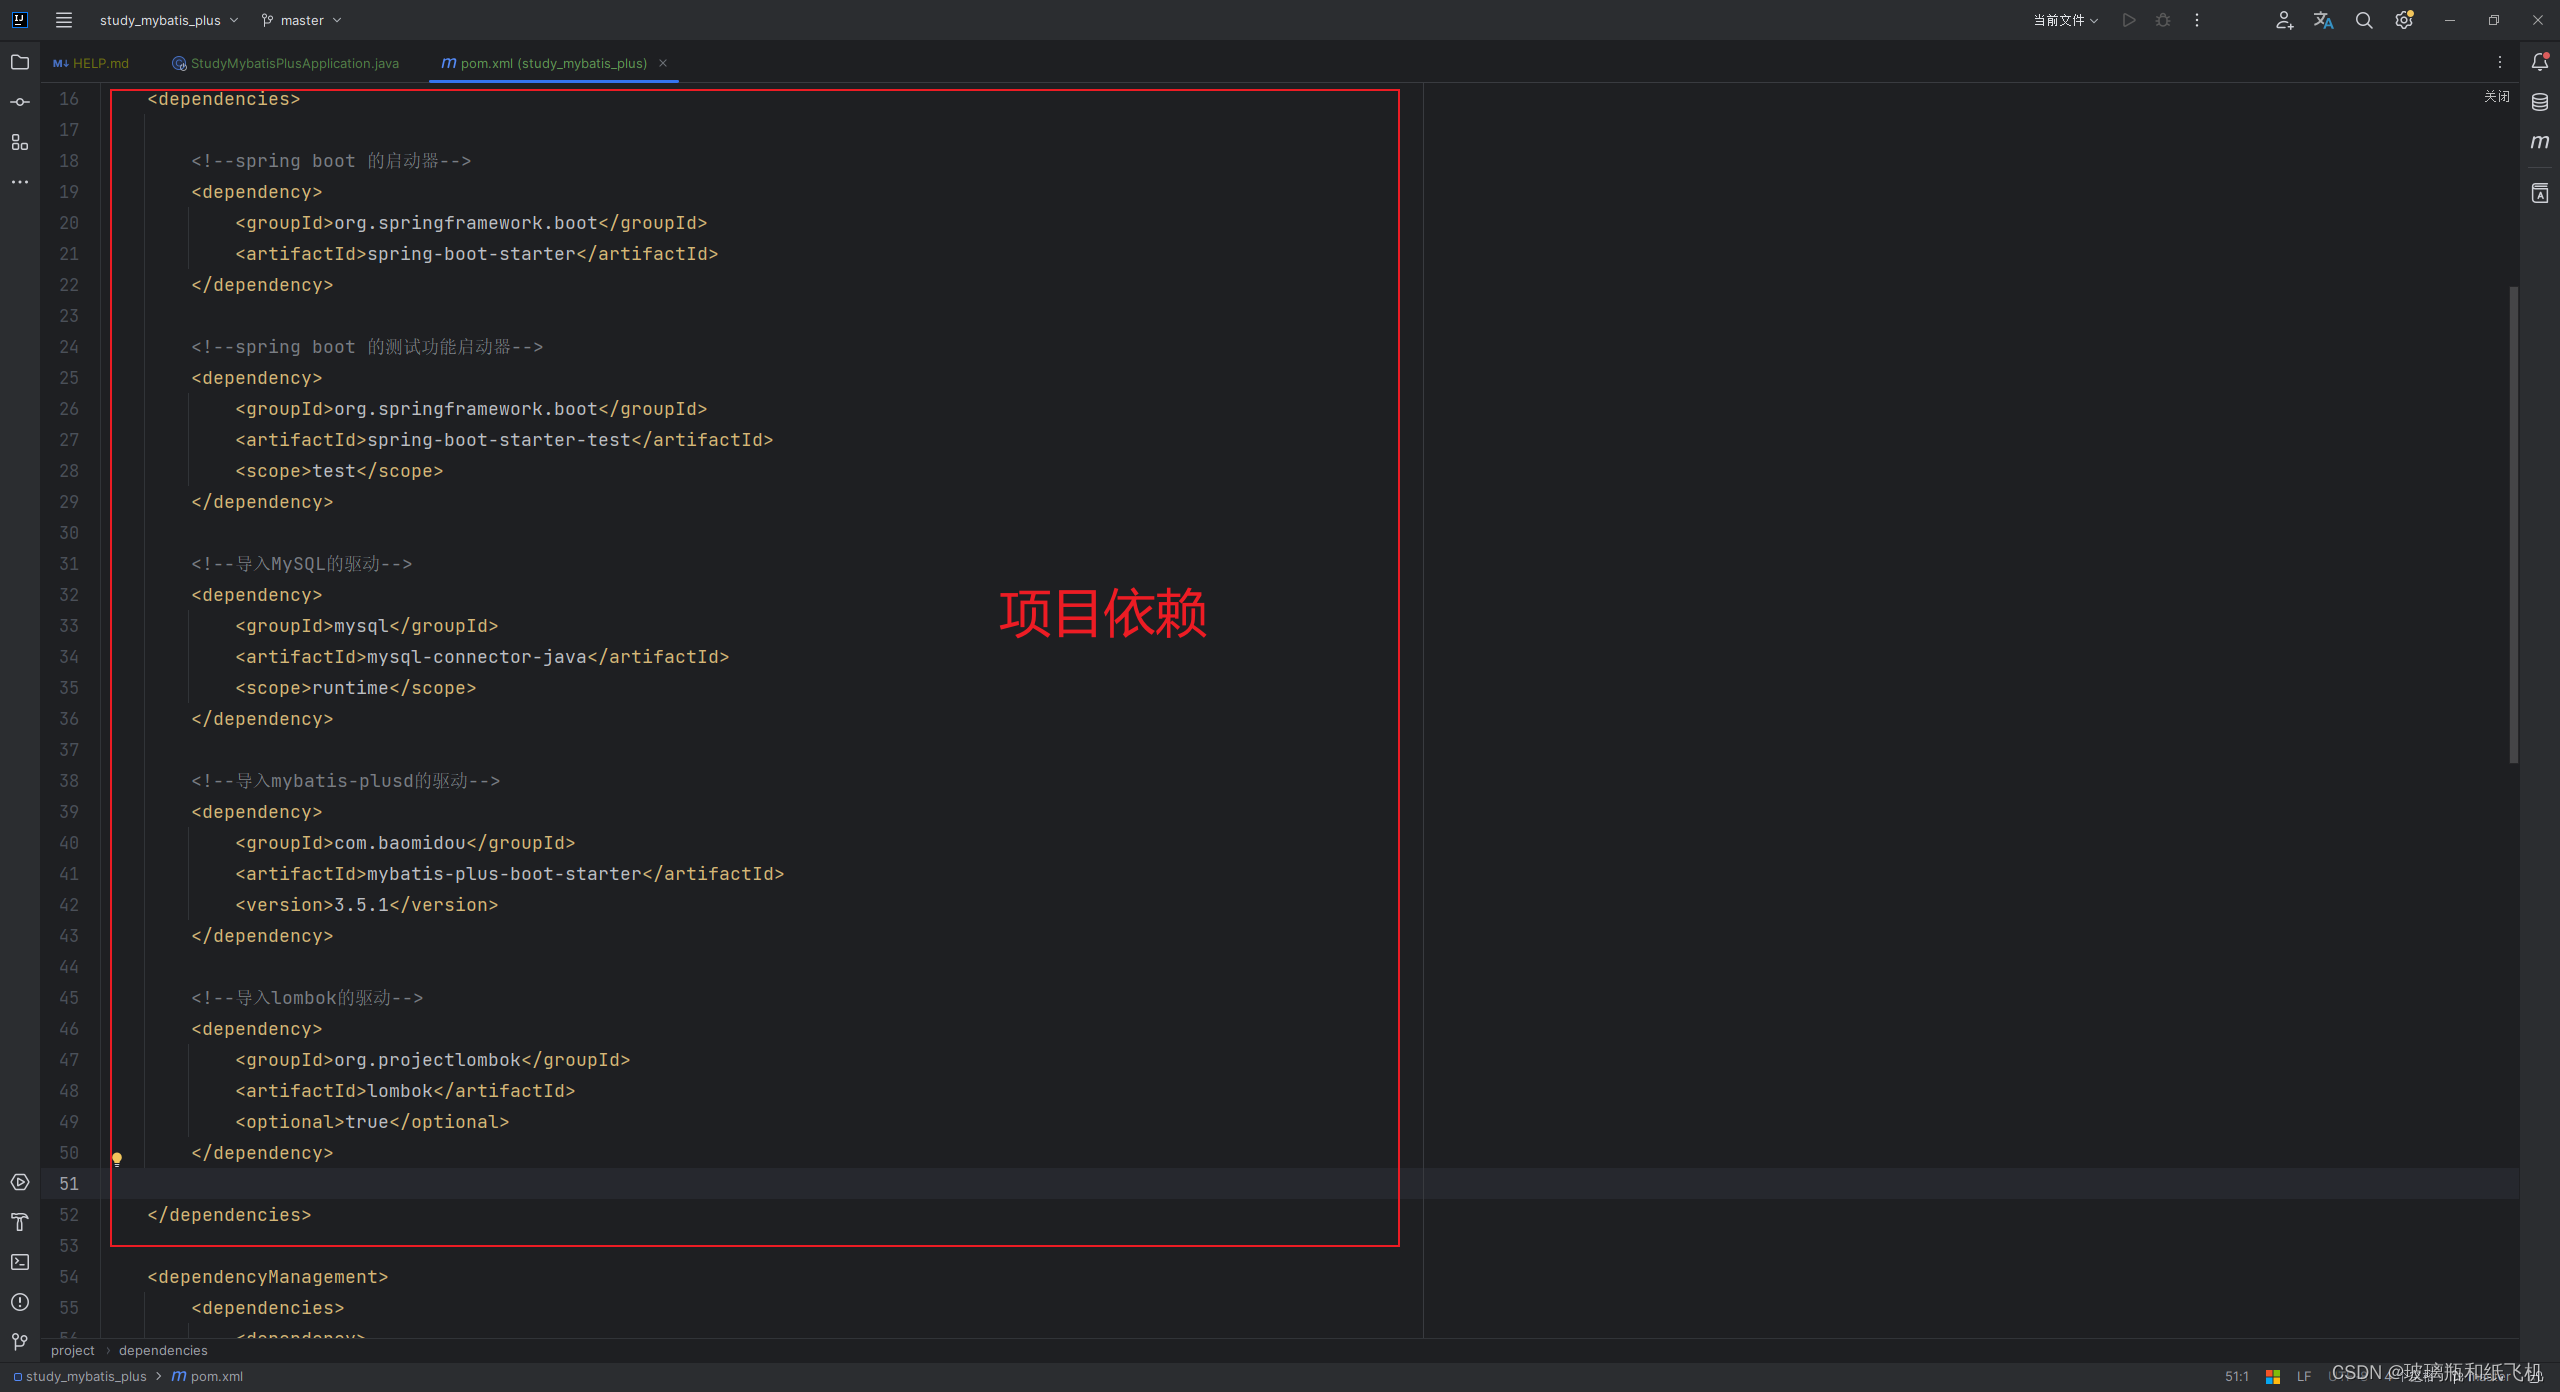Open the dictionary book tool window

(2540, 194)
